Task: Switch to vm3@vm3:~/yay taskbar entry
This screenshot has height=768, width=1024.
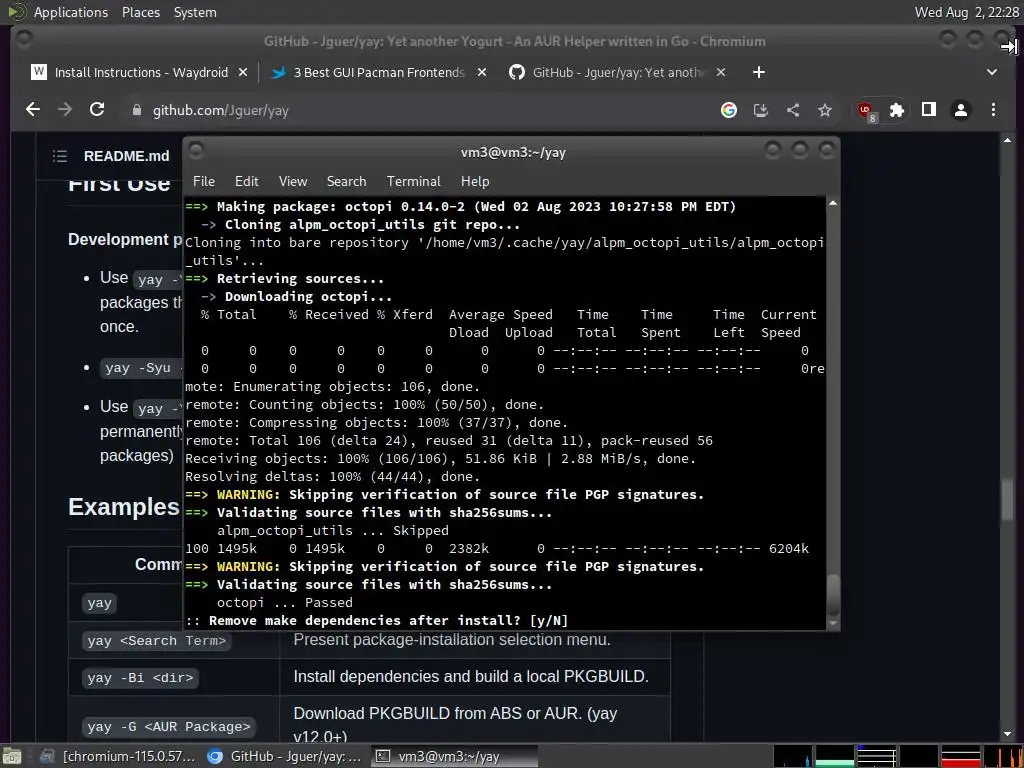Action: 454,756
